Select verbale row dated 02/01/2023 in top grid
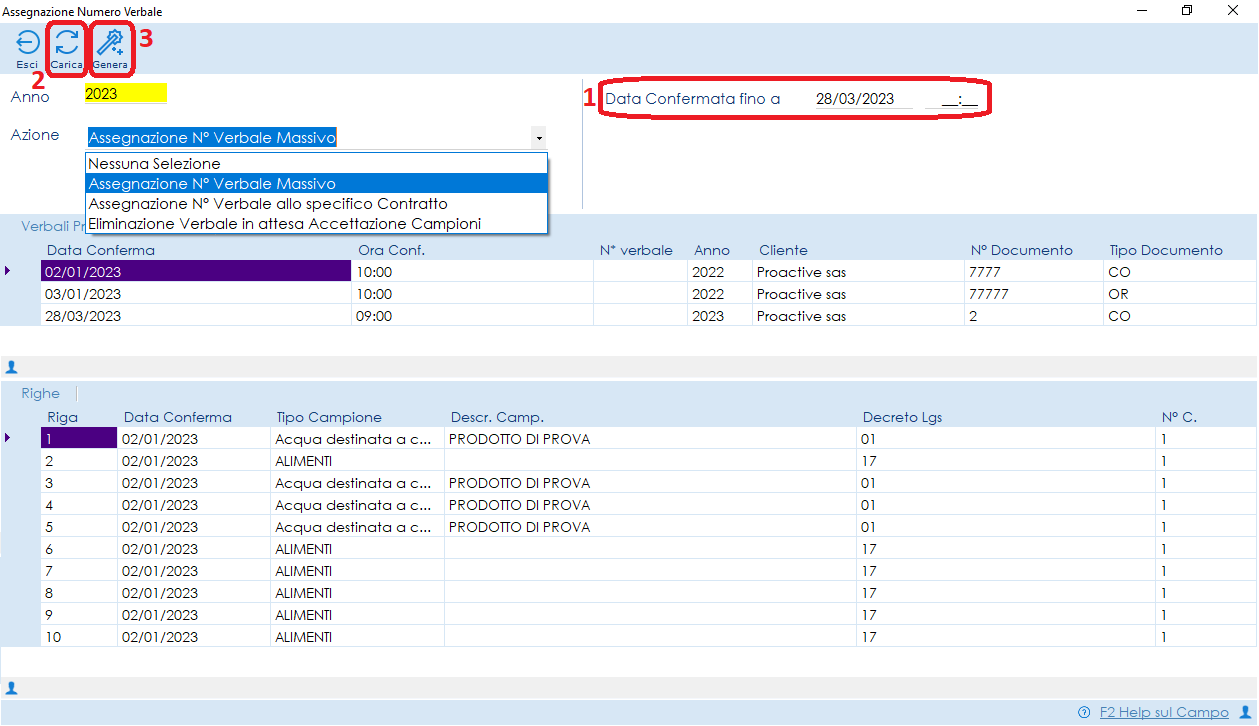The image size is (1259, 726). click(x=648, y=272)
